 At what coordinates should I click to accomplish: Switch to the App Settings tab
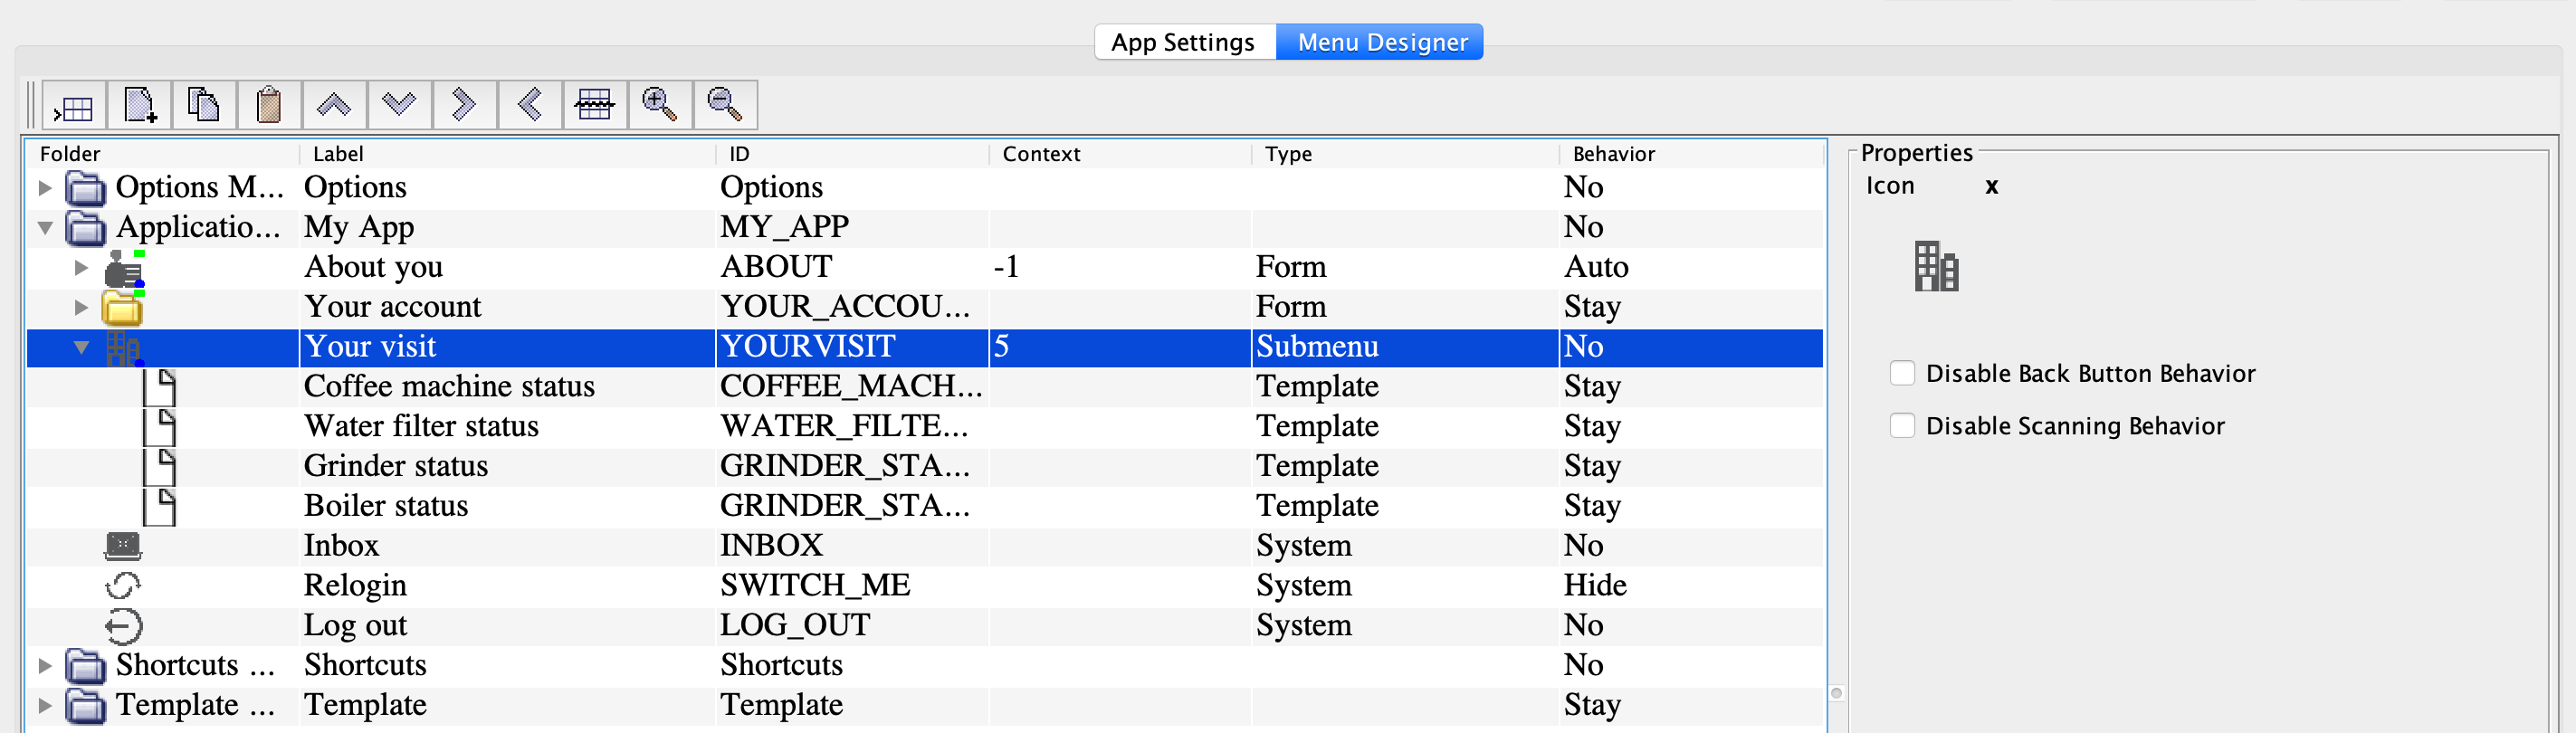click(1183, 42)
